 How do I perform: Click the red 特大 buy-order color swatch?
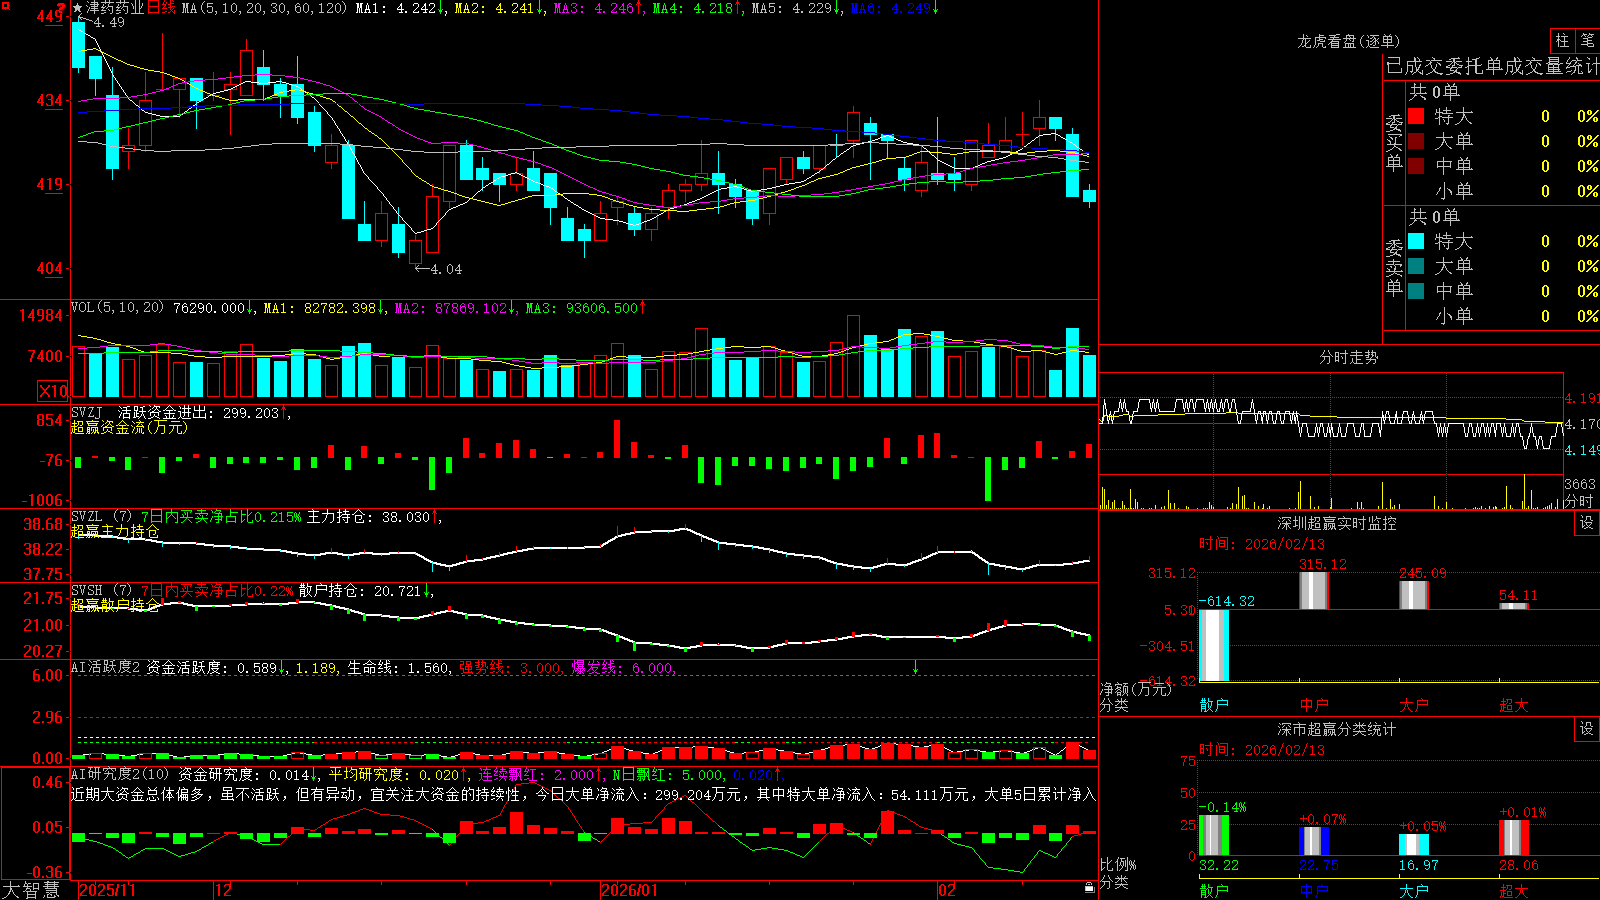pos(1416,116)
